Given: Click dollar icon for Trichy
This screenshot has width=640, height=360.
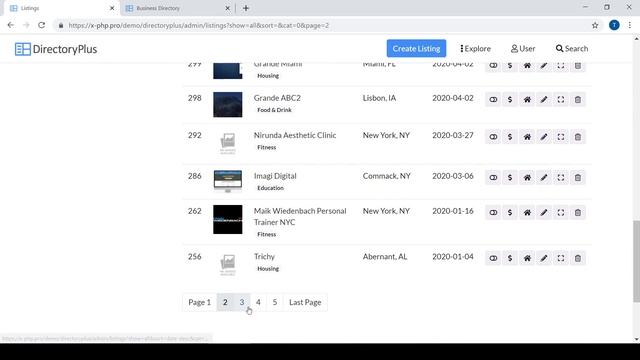Looking at the screenshot, I should [x=510, y=258].
